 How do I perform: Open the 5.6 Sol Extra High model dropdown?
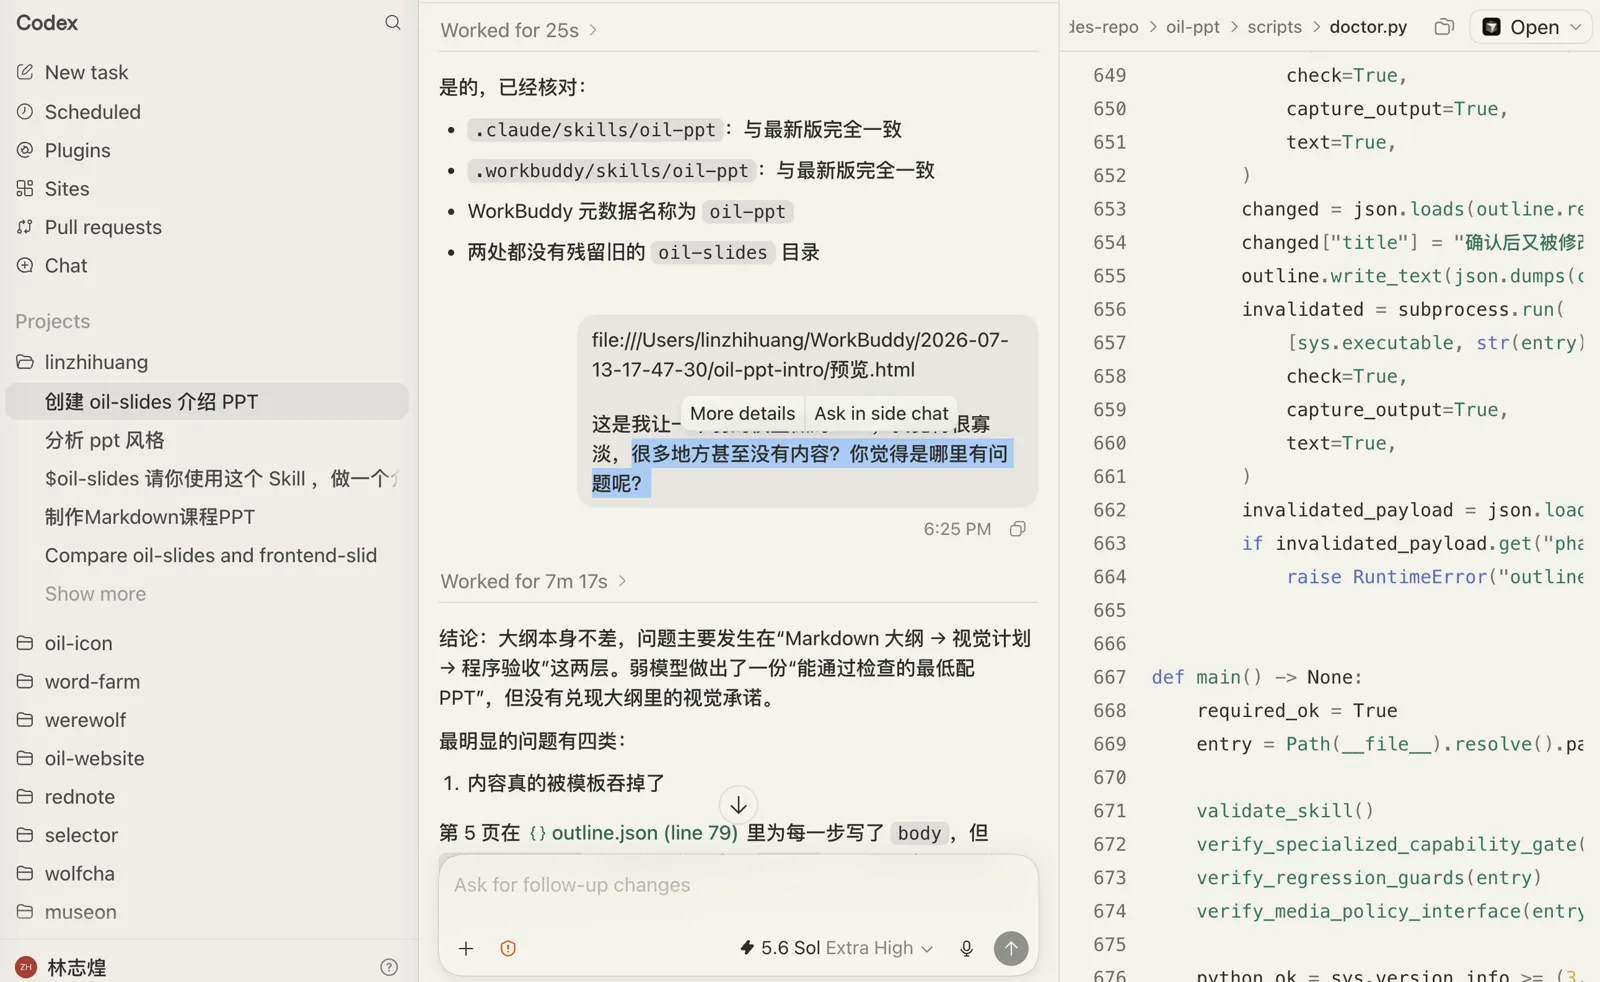click(x=836, y=948)
